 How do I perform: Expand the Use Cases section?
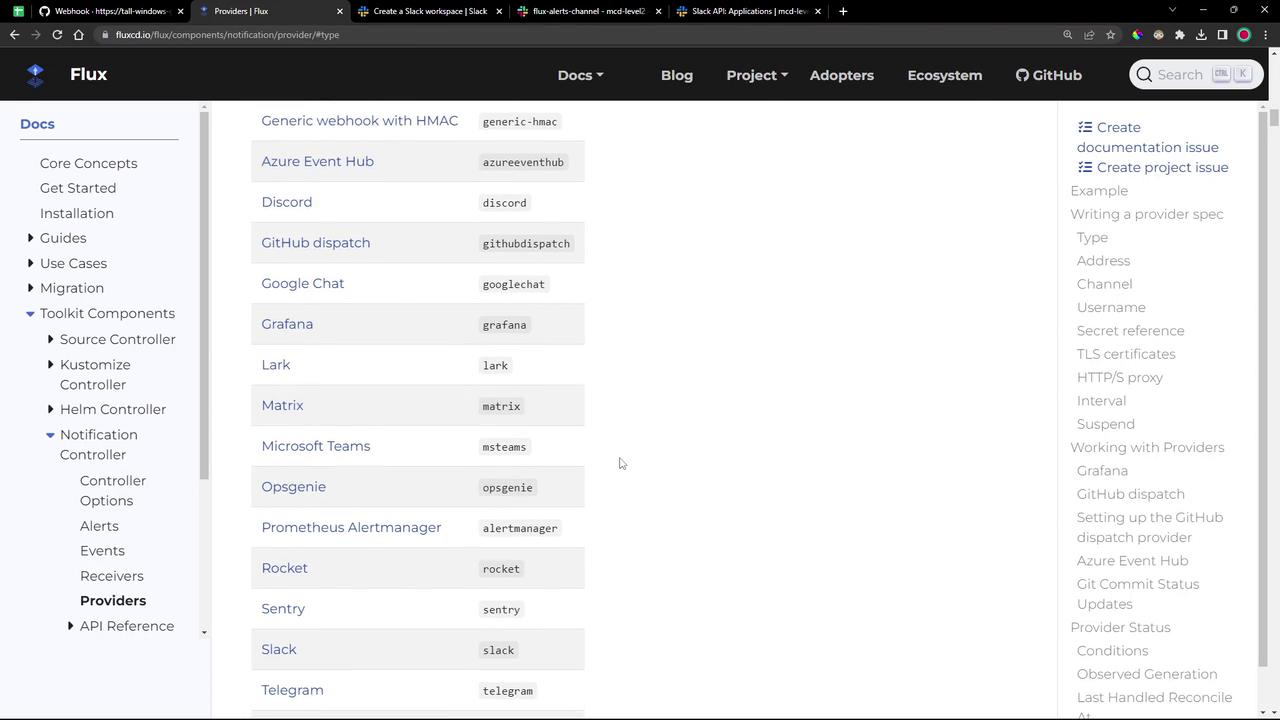pos(30,263)
